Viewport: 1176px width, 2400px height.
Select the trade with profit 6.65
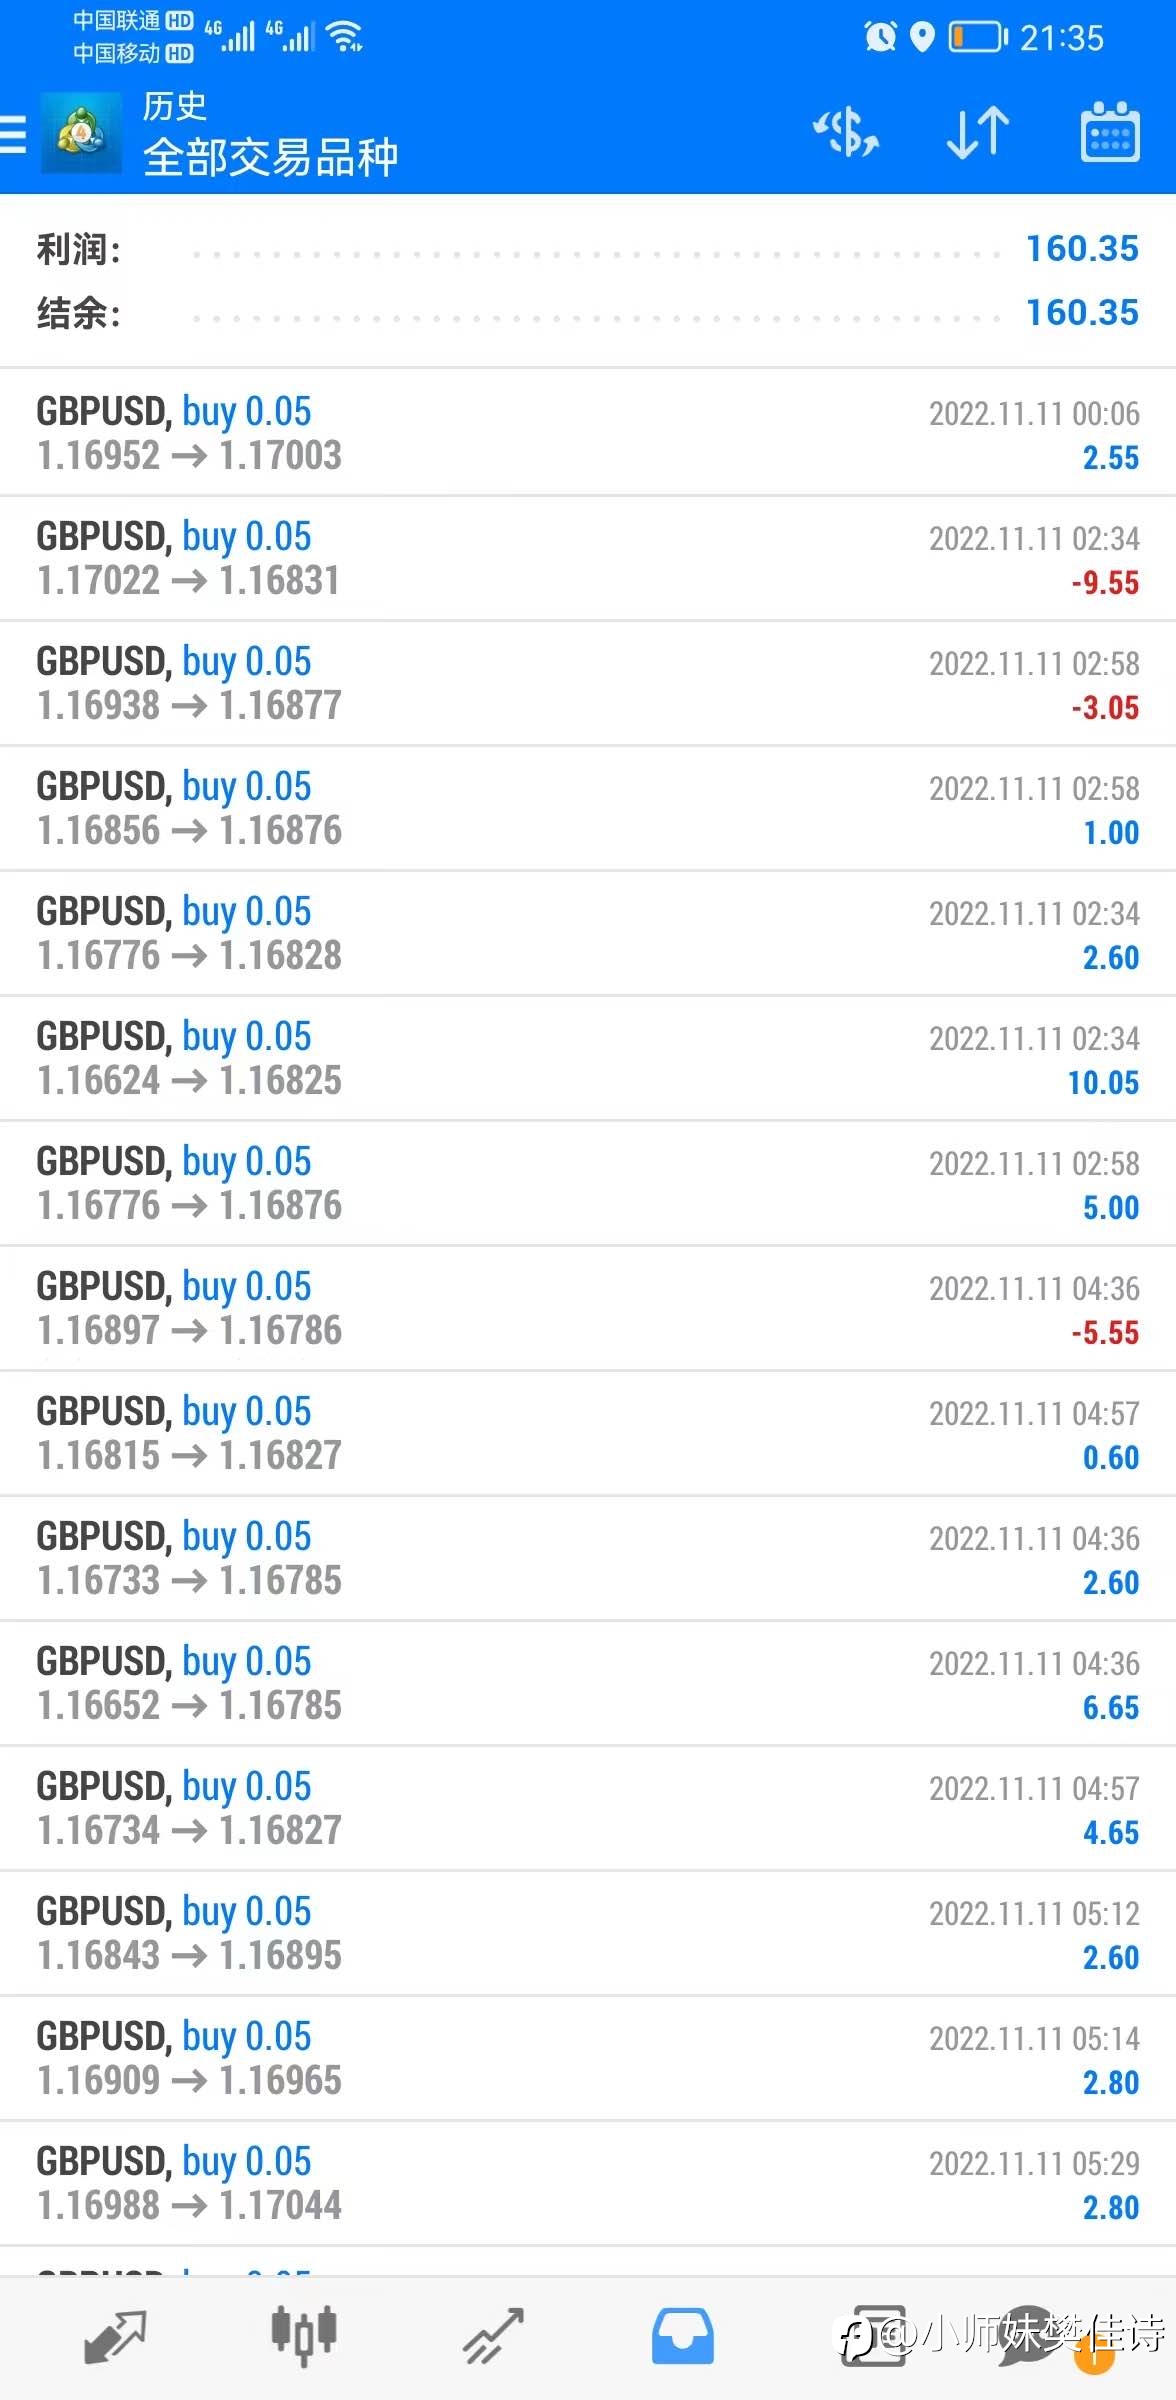pyautogui.click(x=588, y=1683)
